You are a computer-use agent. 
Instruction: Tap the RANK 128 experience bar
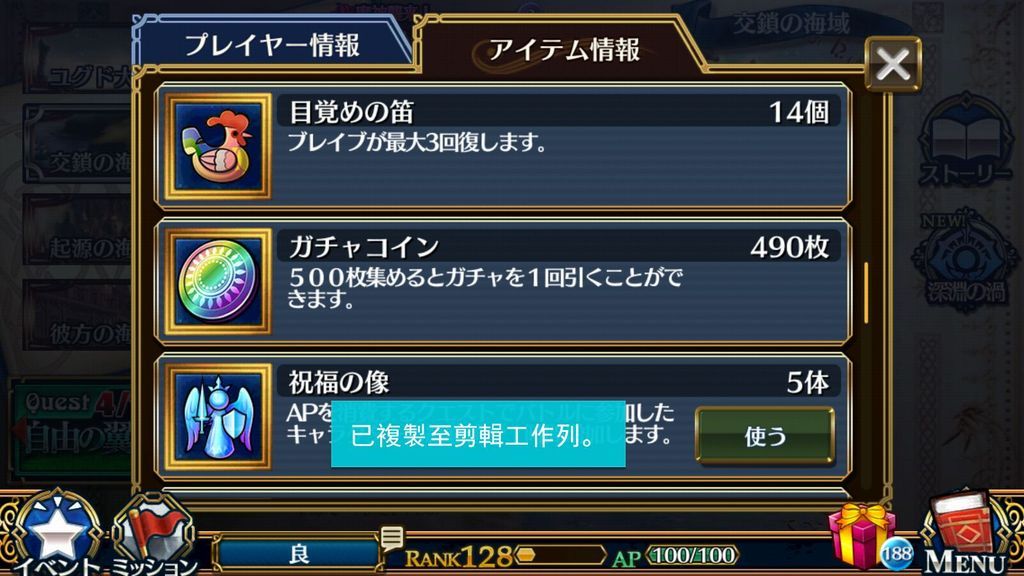(x=560, y=555)
